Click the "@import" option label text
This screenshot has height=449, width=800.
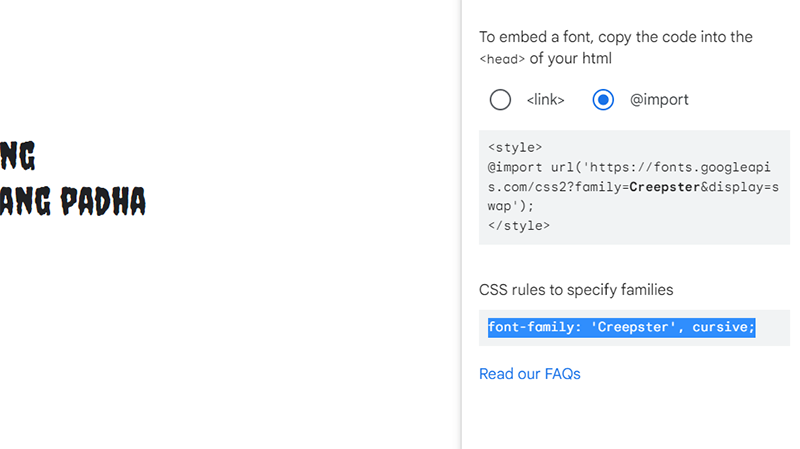click(x=658, y=100)
